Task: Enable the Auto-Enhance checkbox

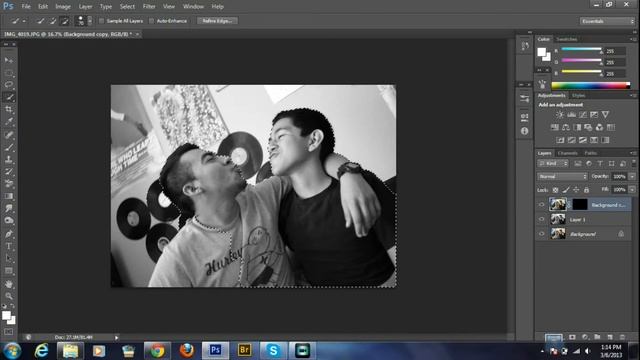Action: [152, 21]
